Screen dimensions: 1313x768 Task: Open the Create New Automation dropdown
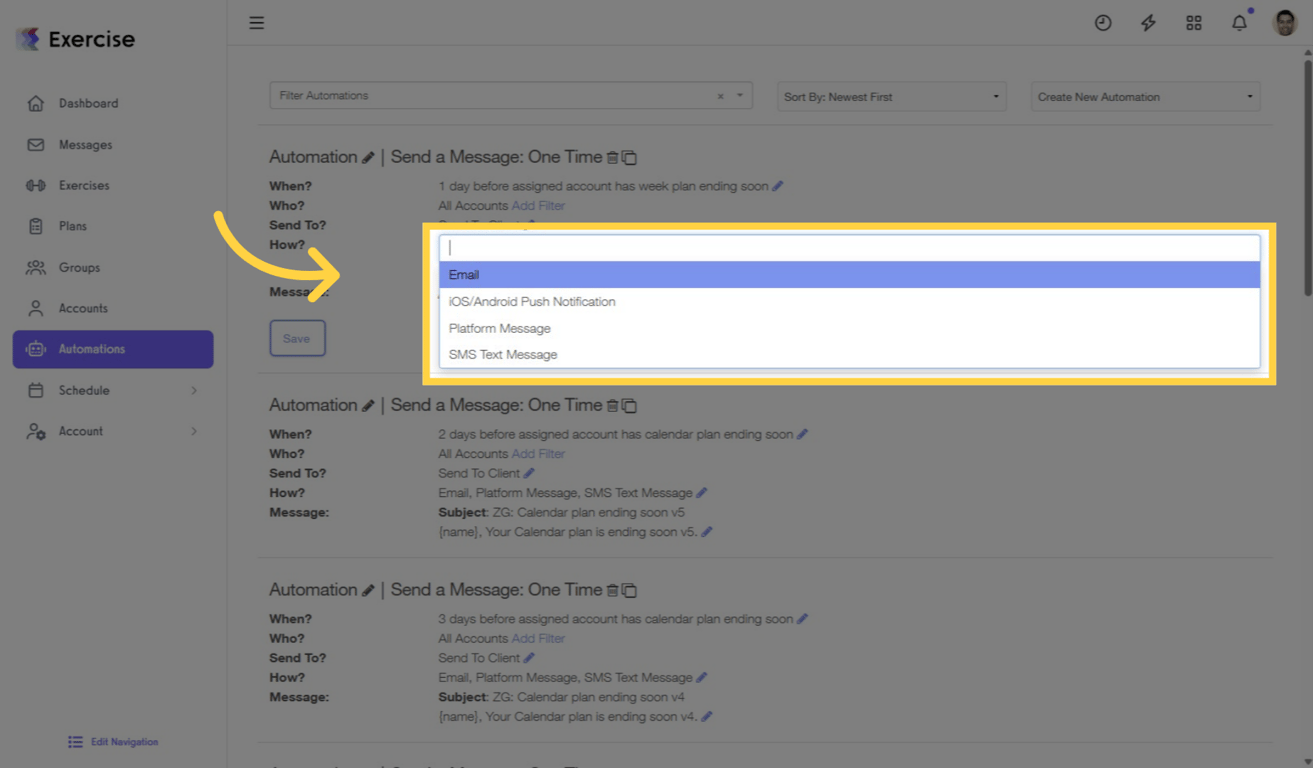pyautogui.click(x=1143, y=96)
